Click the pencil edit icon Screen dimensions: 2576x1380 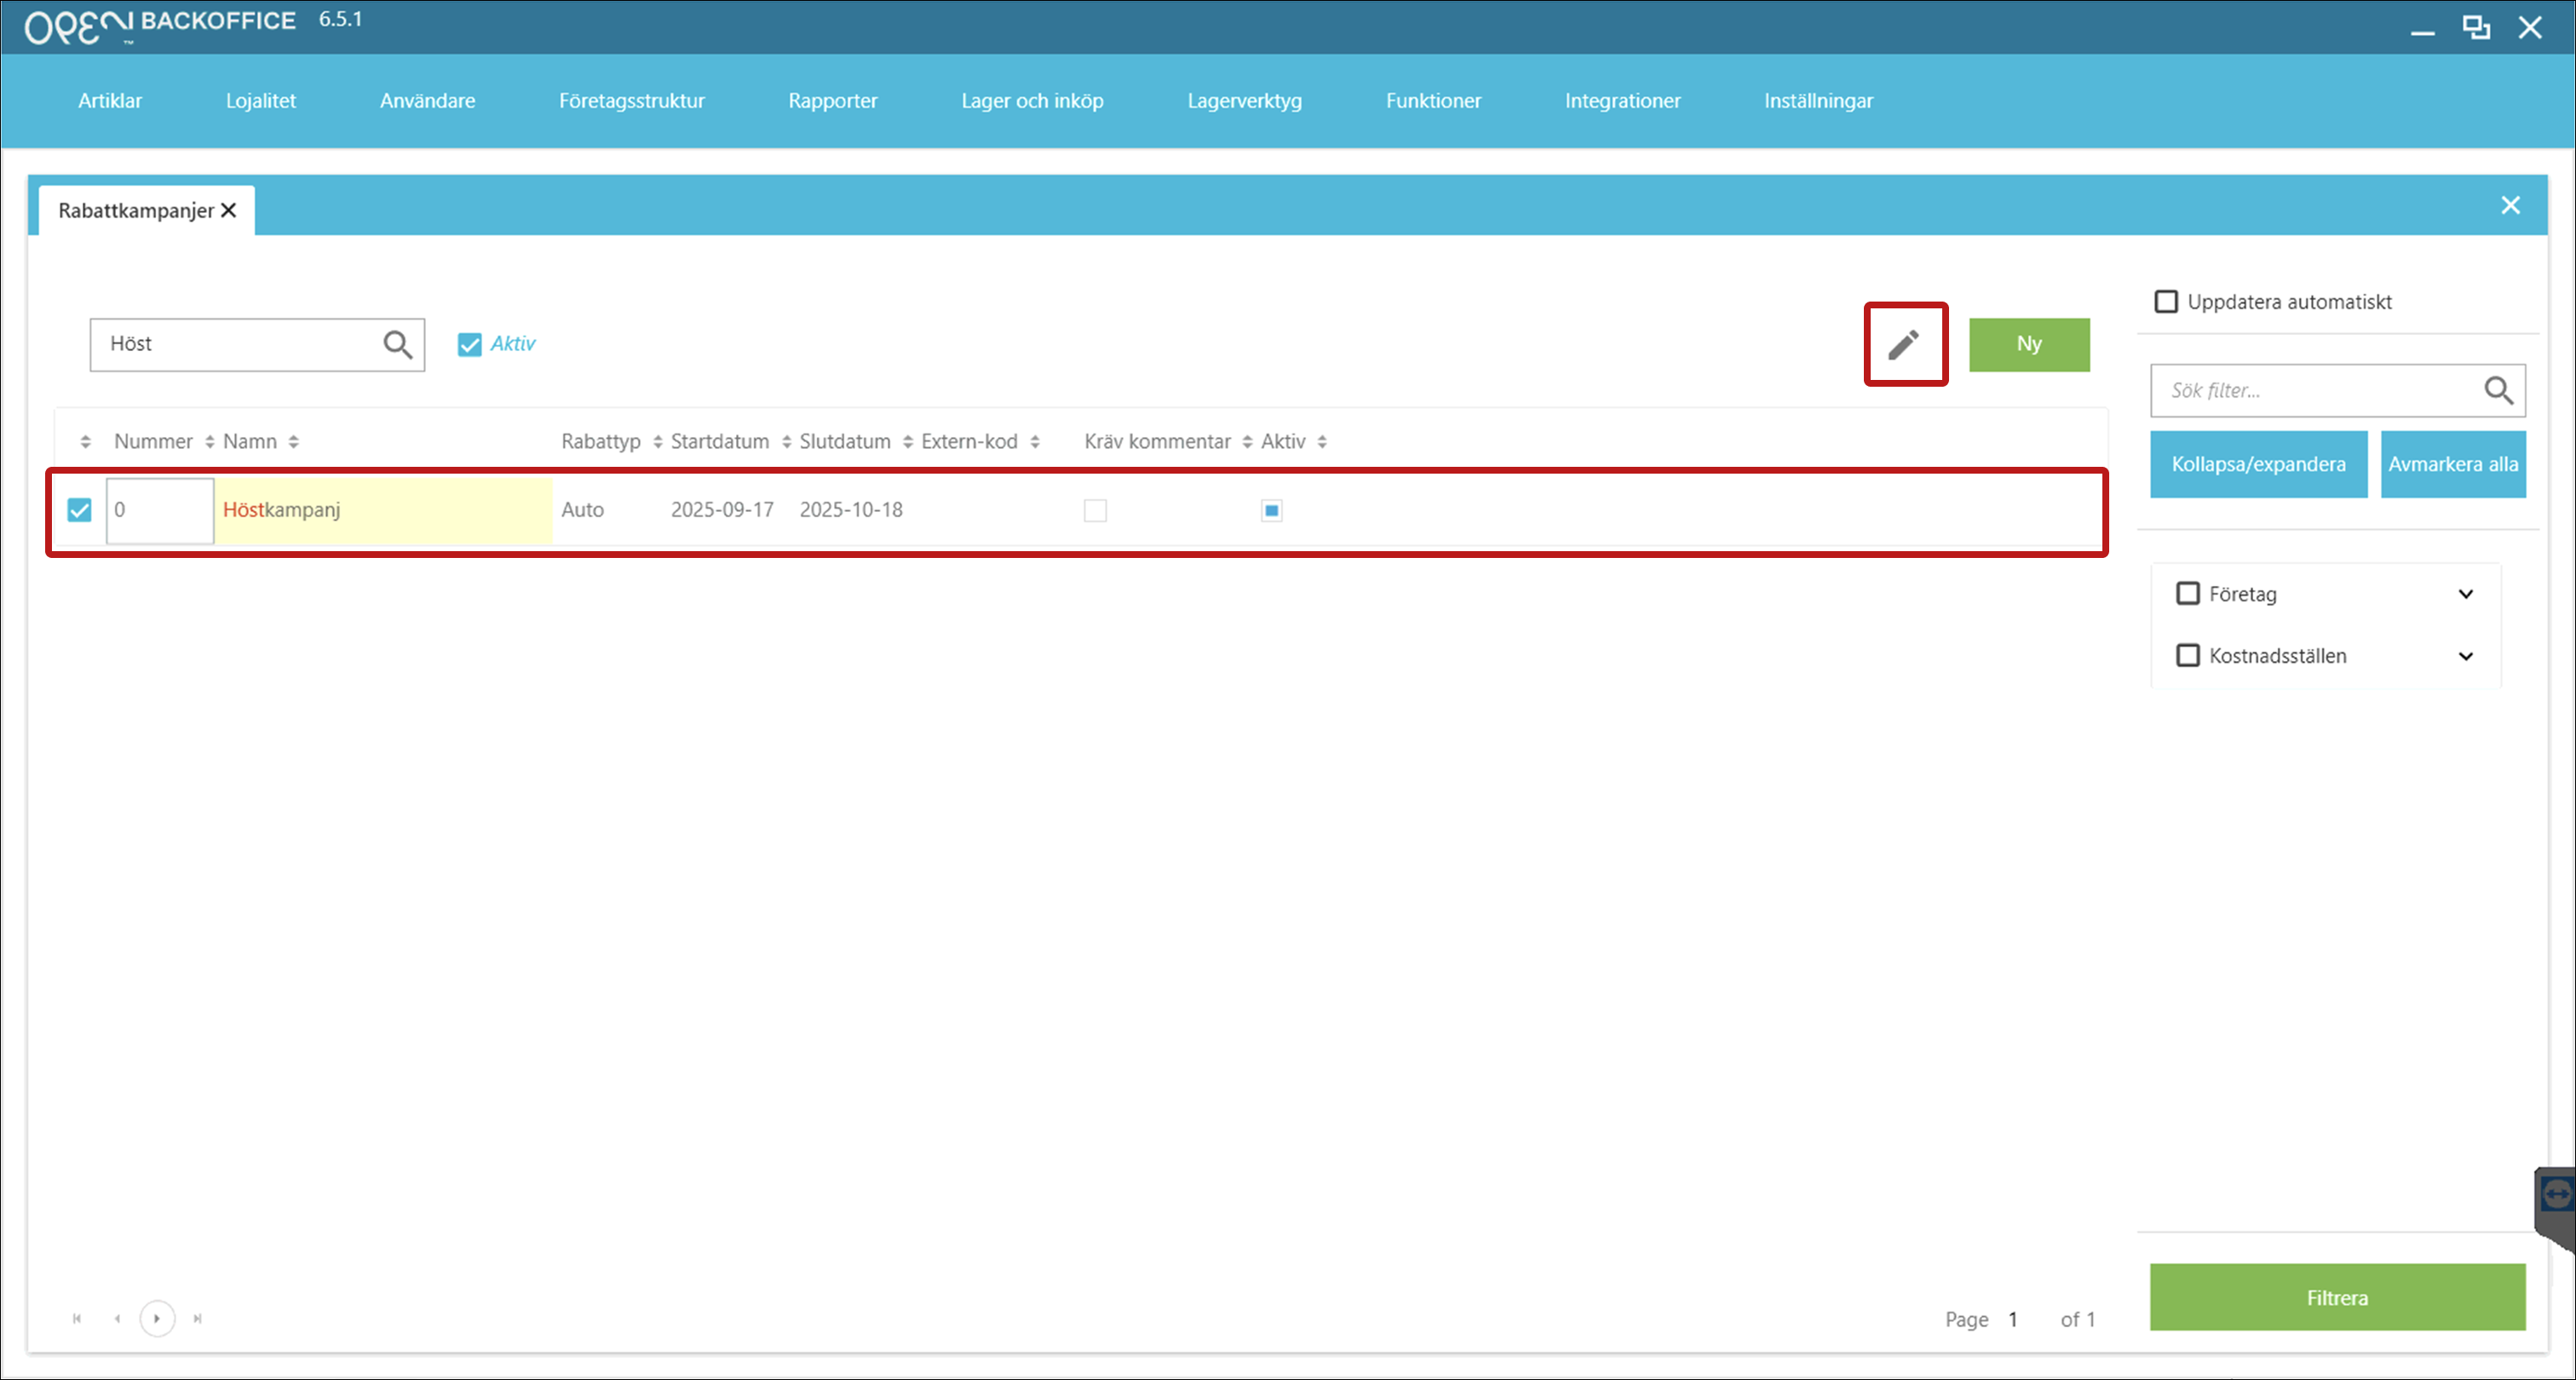(x=1904, y=344)
